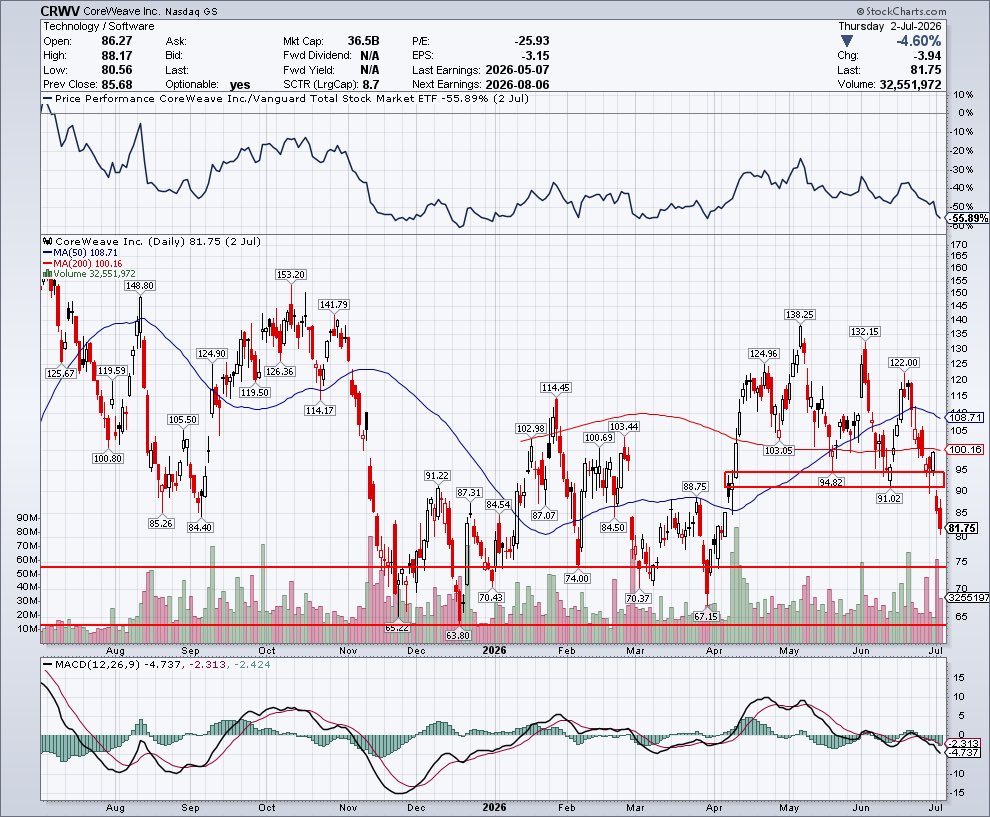Click the 67.15 price label

click(x=705, y=616)
